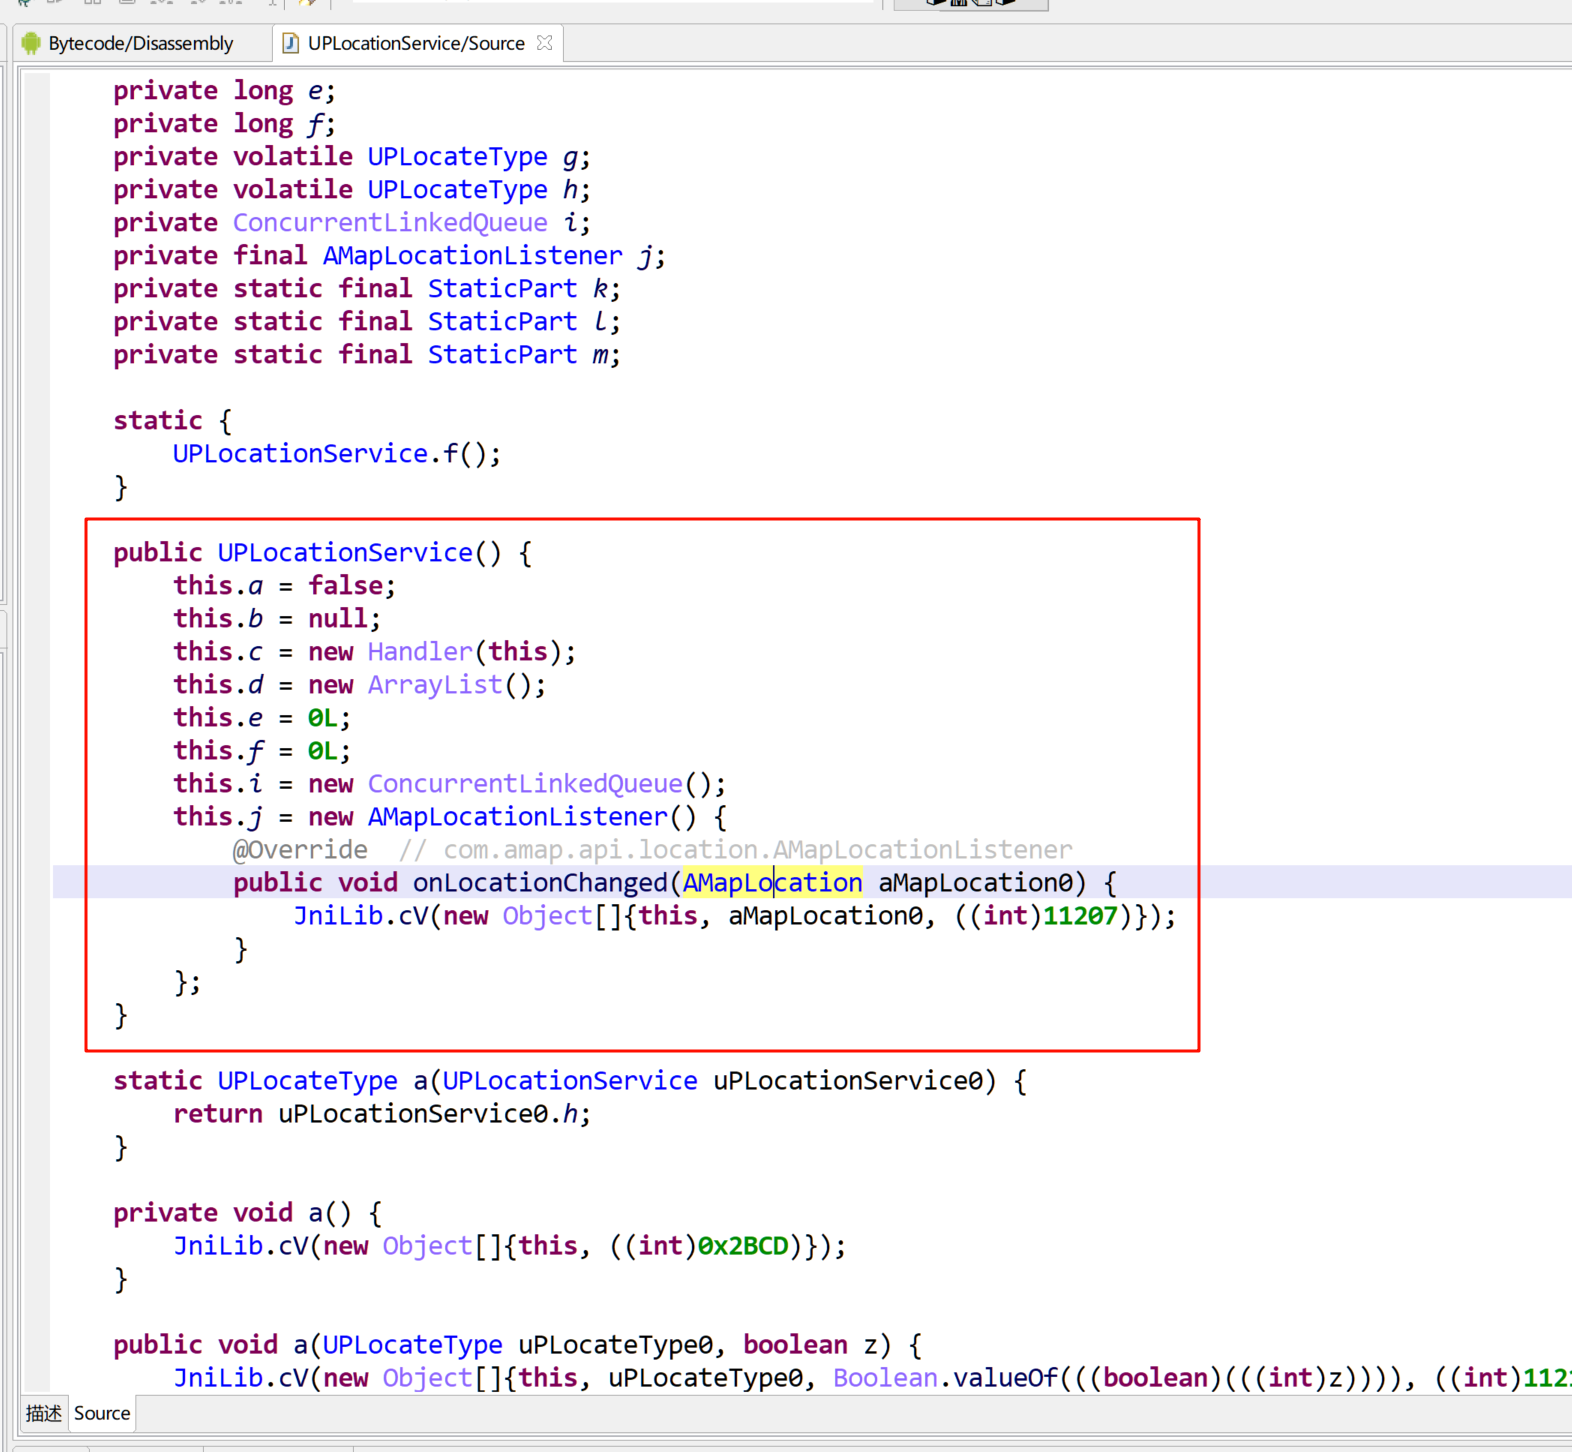Viewport: 1572px width, 1452px height.
Task: Select the bottom Source tab
Action: click(x=102, y=1413)
